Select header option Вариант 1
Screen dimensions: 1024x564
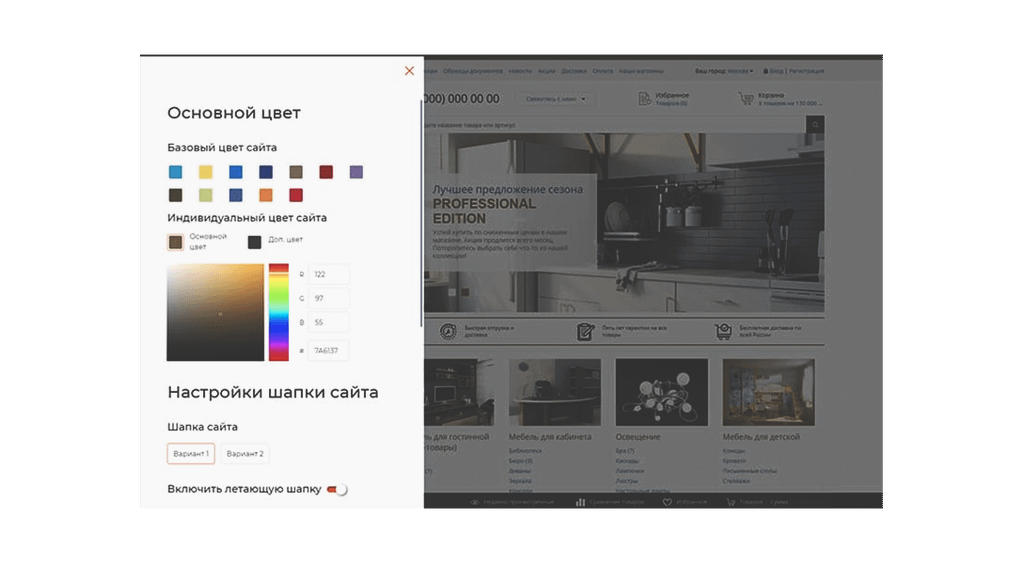coord(191,454)
